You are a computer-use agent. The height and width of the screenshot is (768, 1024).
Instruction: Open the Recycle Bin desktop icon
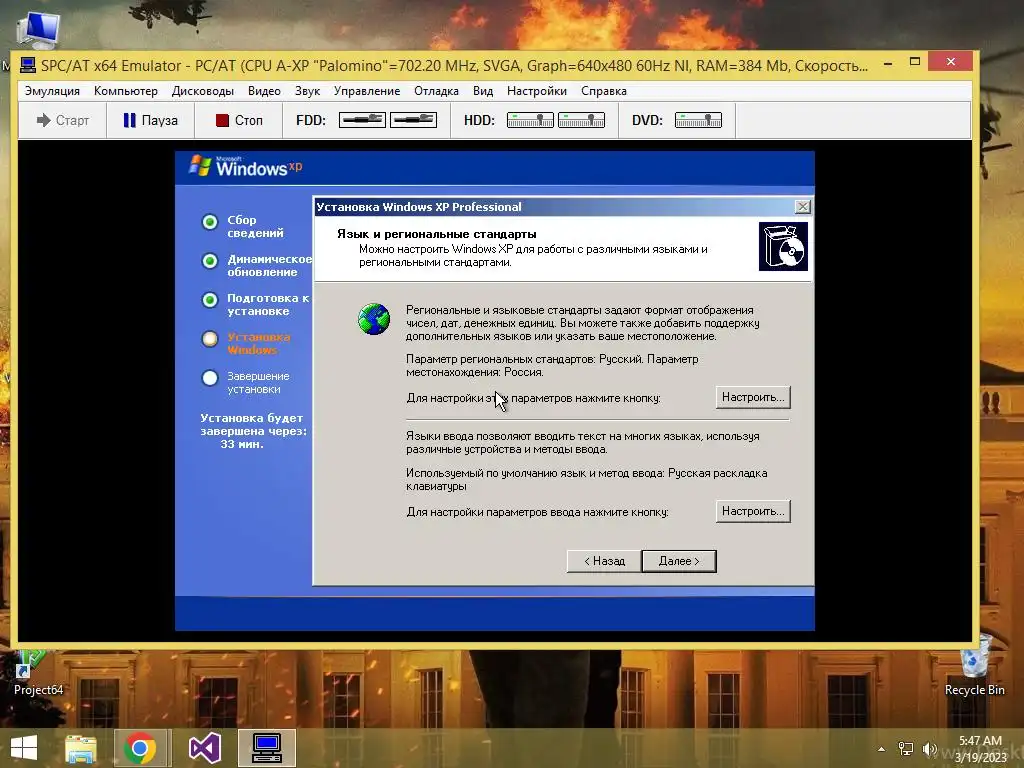(974, 667)
